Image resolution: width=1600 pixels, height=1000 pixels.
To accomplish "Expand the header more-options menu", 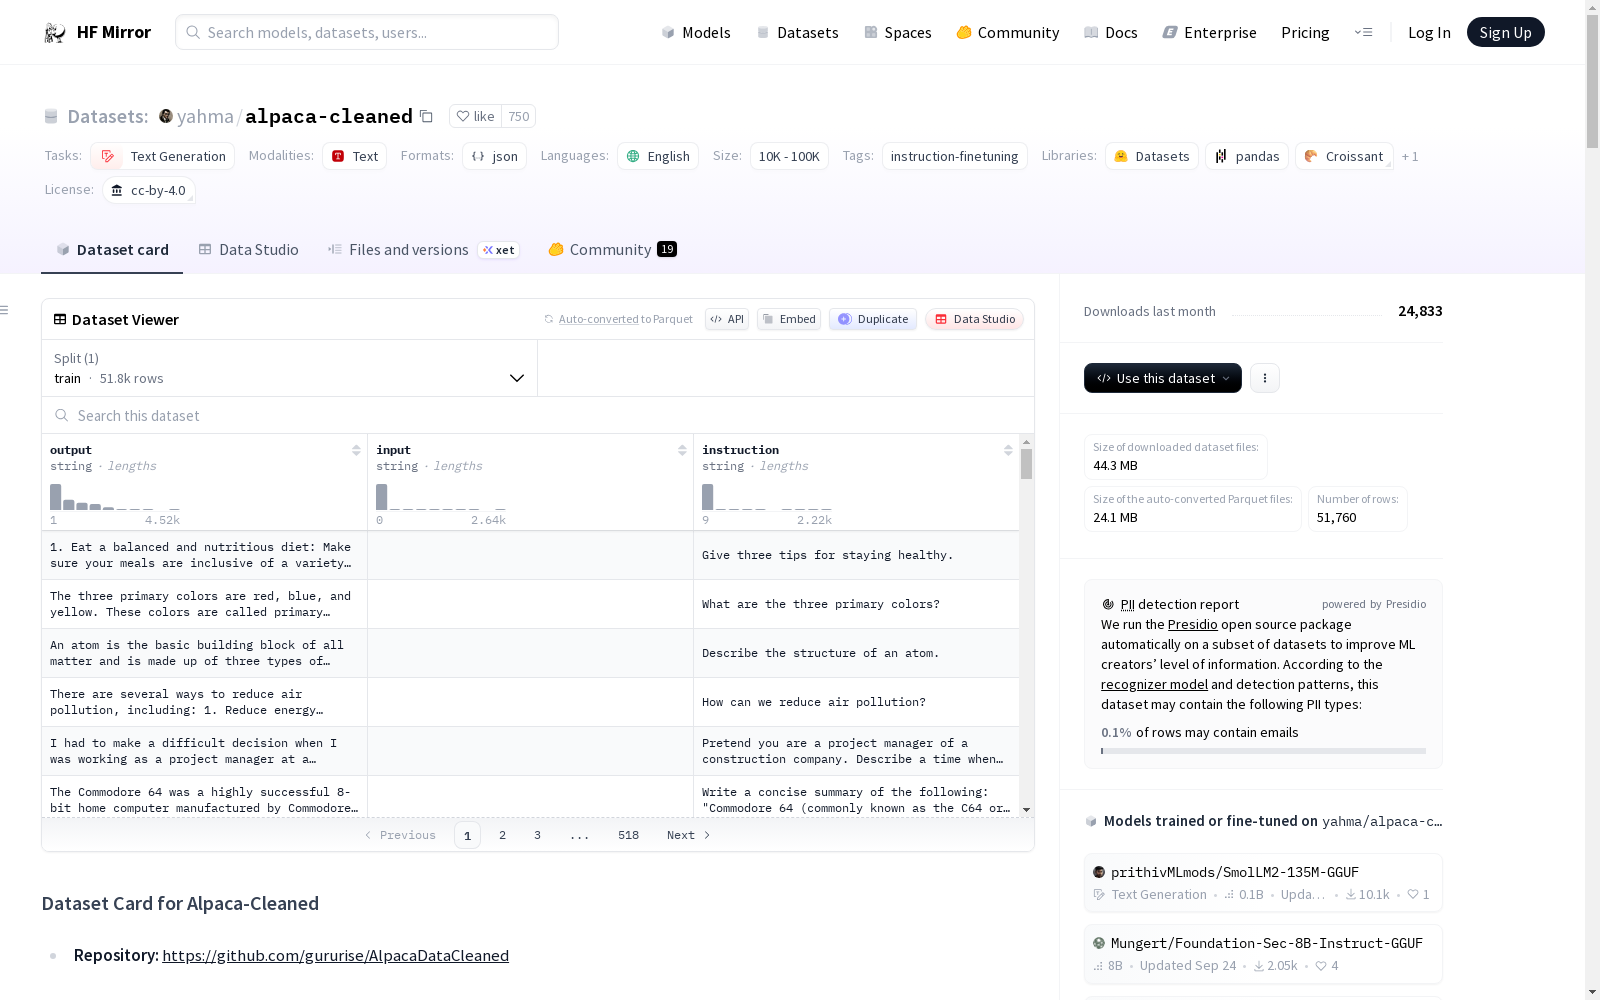I will point(1364,33).
